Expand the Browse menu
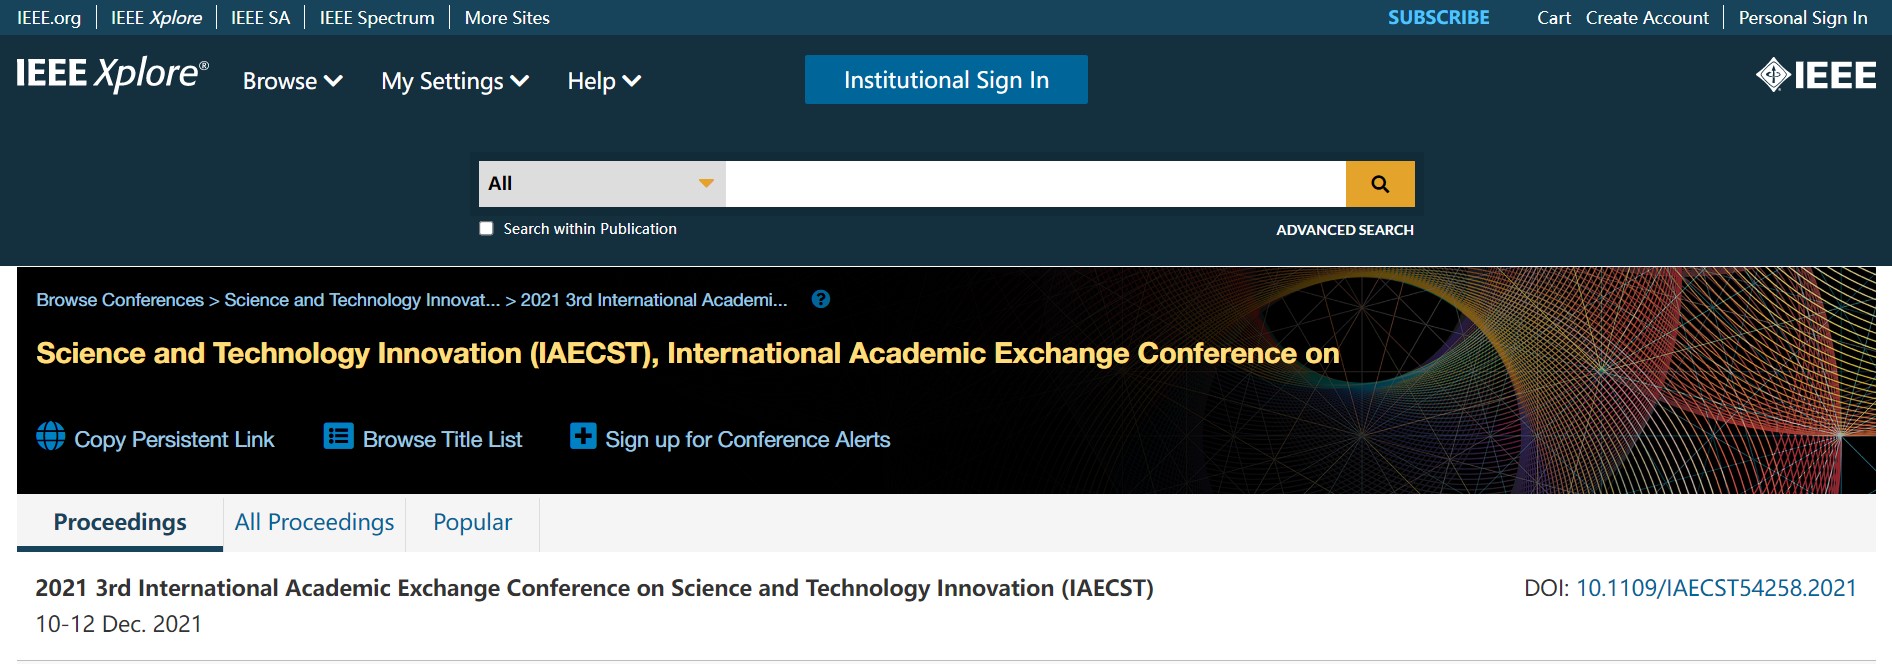Screen dimensions: 1892x664 (293, 81)
